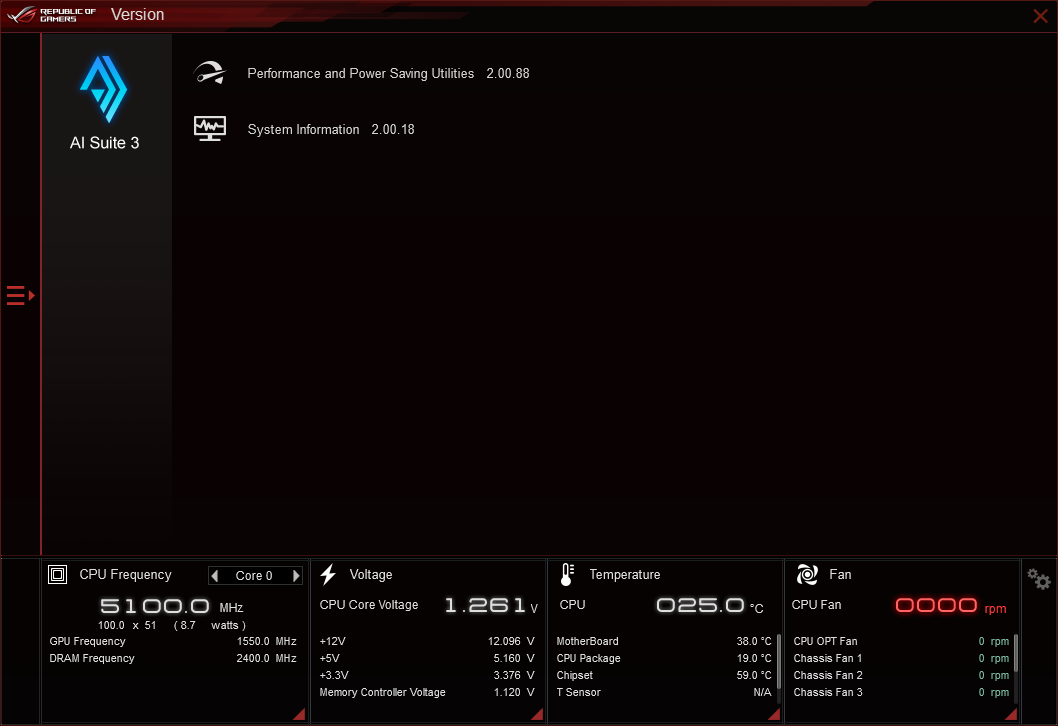The image size is (1058, 726).
Task: Click the Core 0 selector label
Action: [x=254, y=576]
